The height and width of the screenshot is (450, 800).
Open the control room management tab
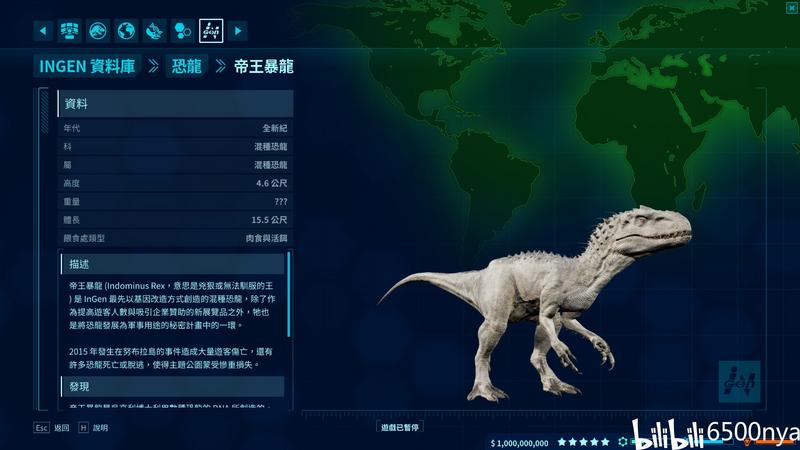point(69,31)
